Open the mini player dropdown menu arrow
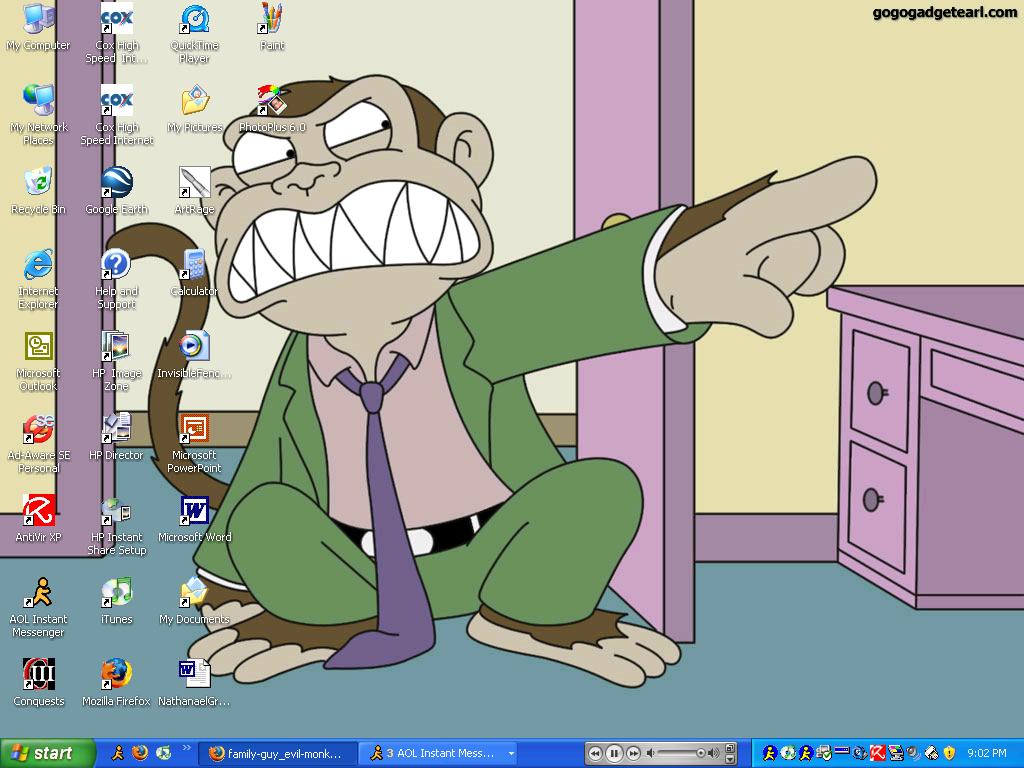1024x768 pixels. tap(730, 759)
